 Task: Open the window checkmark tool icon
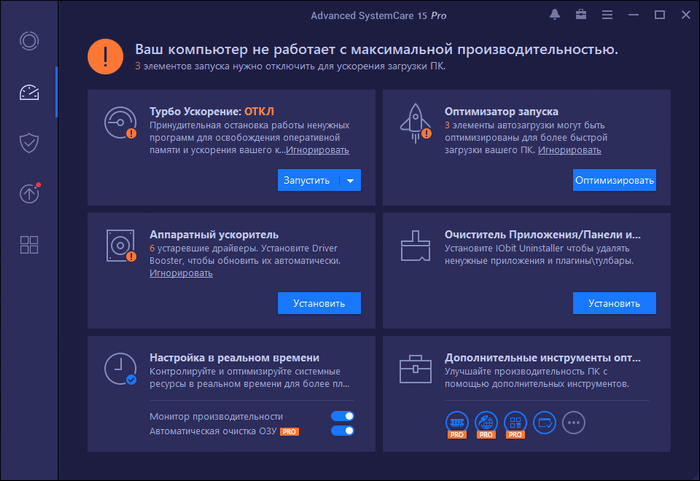pyautogui.click(x=545, y=422)
